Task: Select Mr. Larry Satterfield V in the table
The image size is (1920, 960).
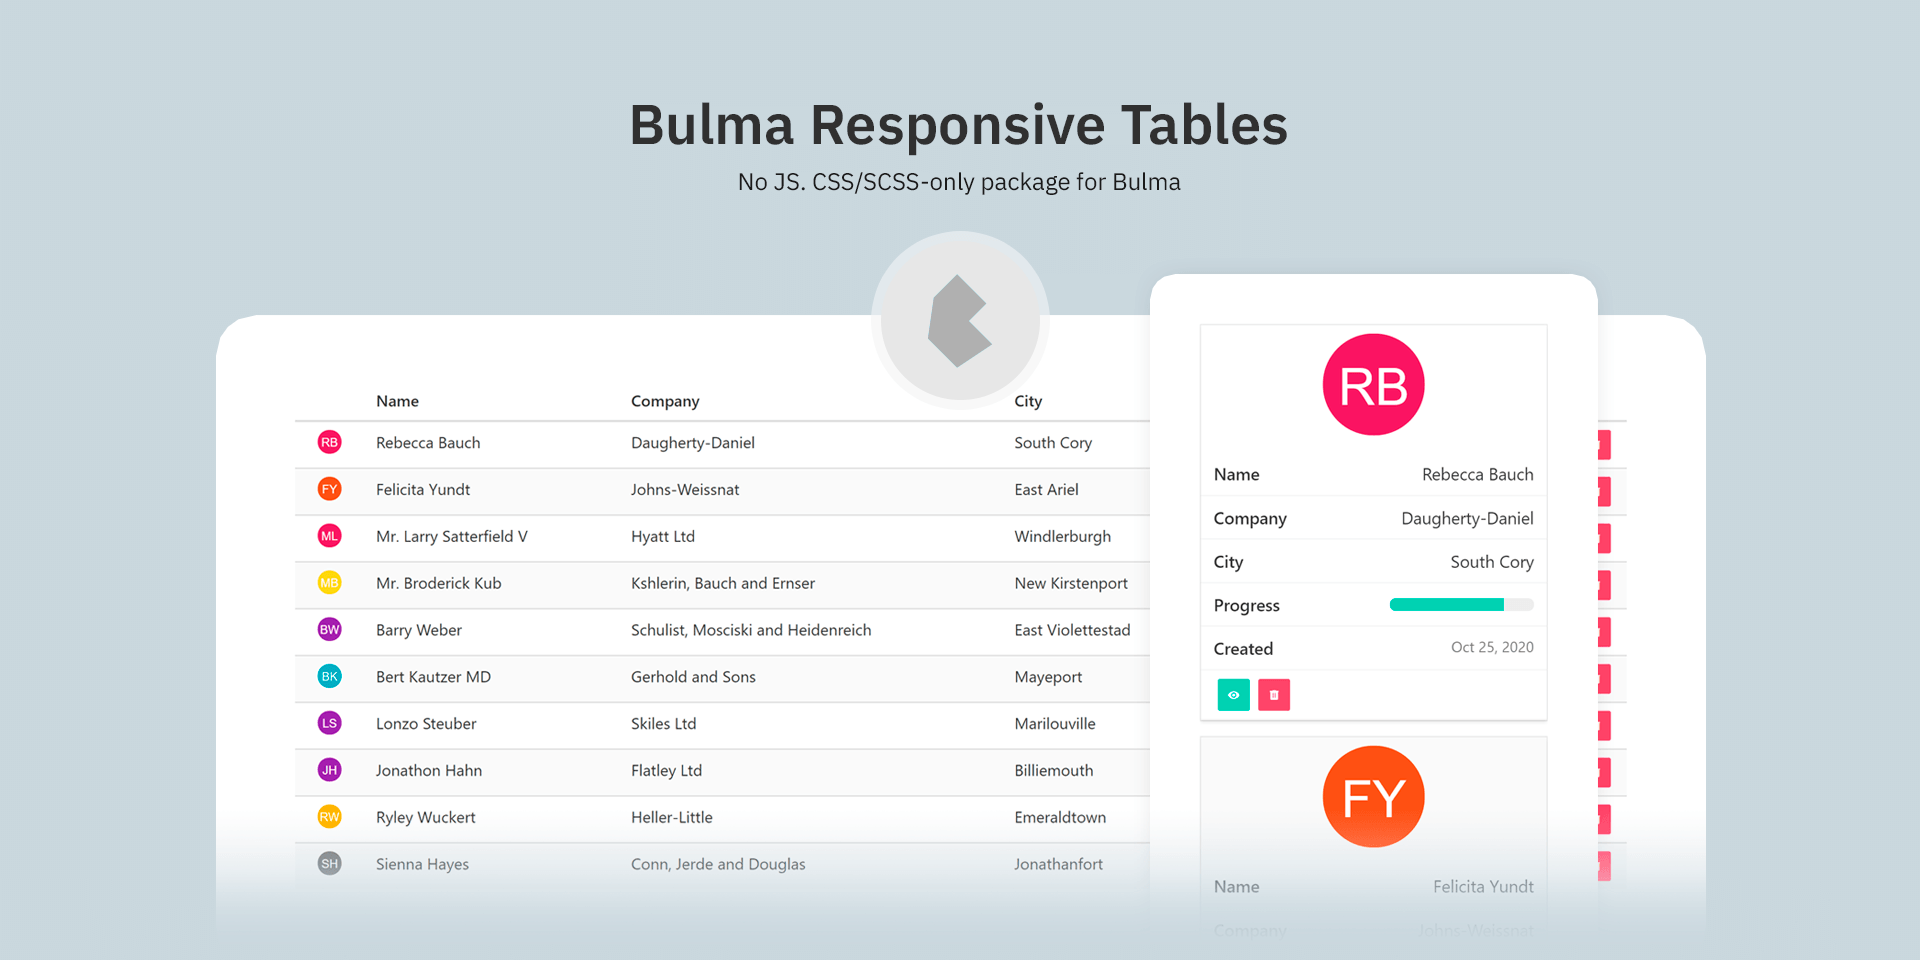Action: coord(452,537)
